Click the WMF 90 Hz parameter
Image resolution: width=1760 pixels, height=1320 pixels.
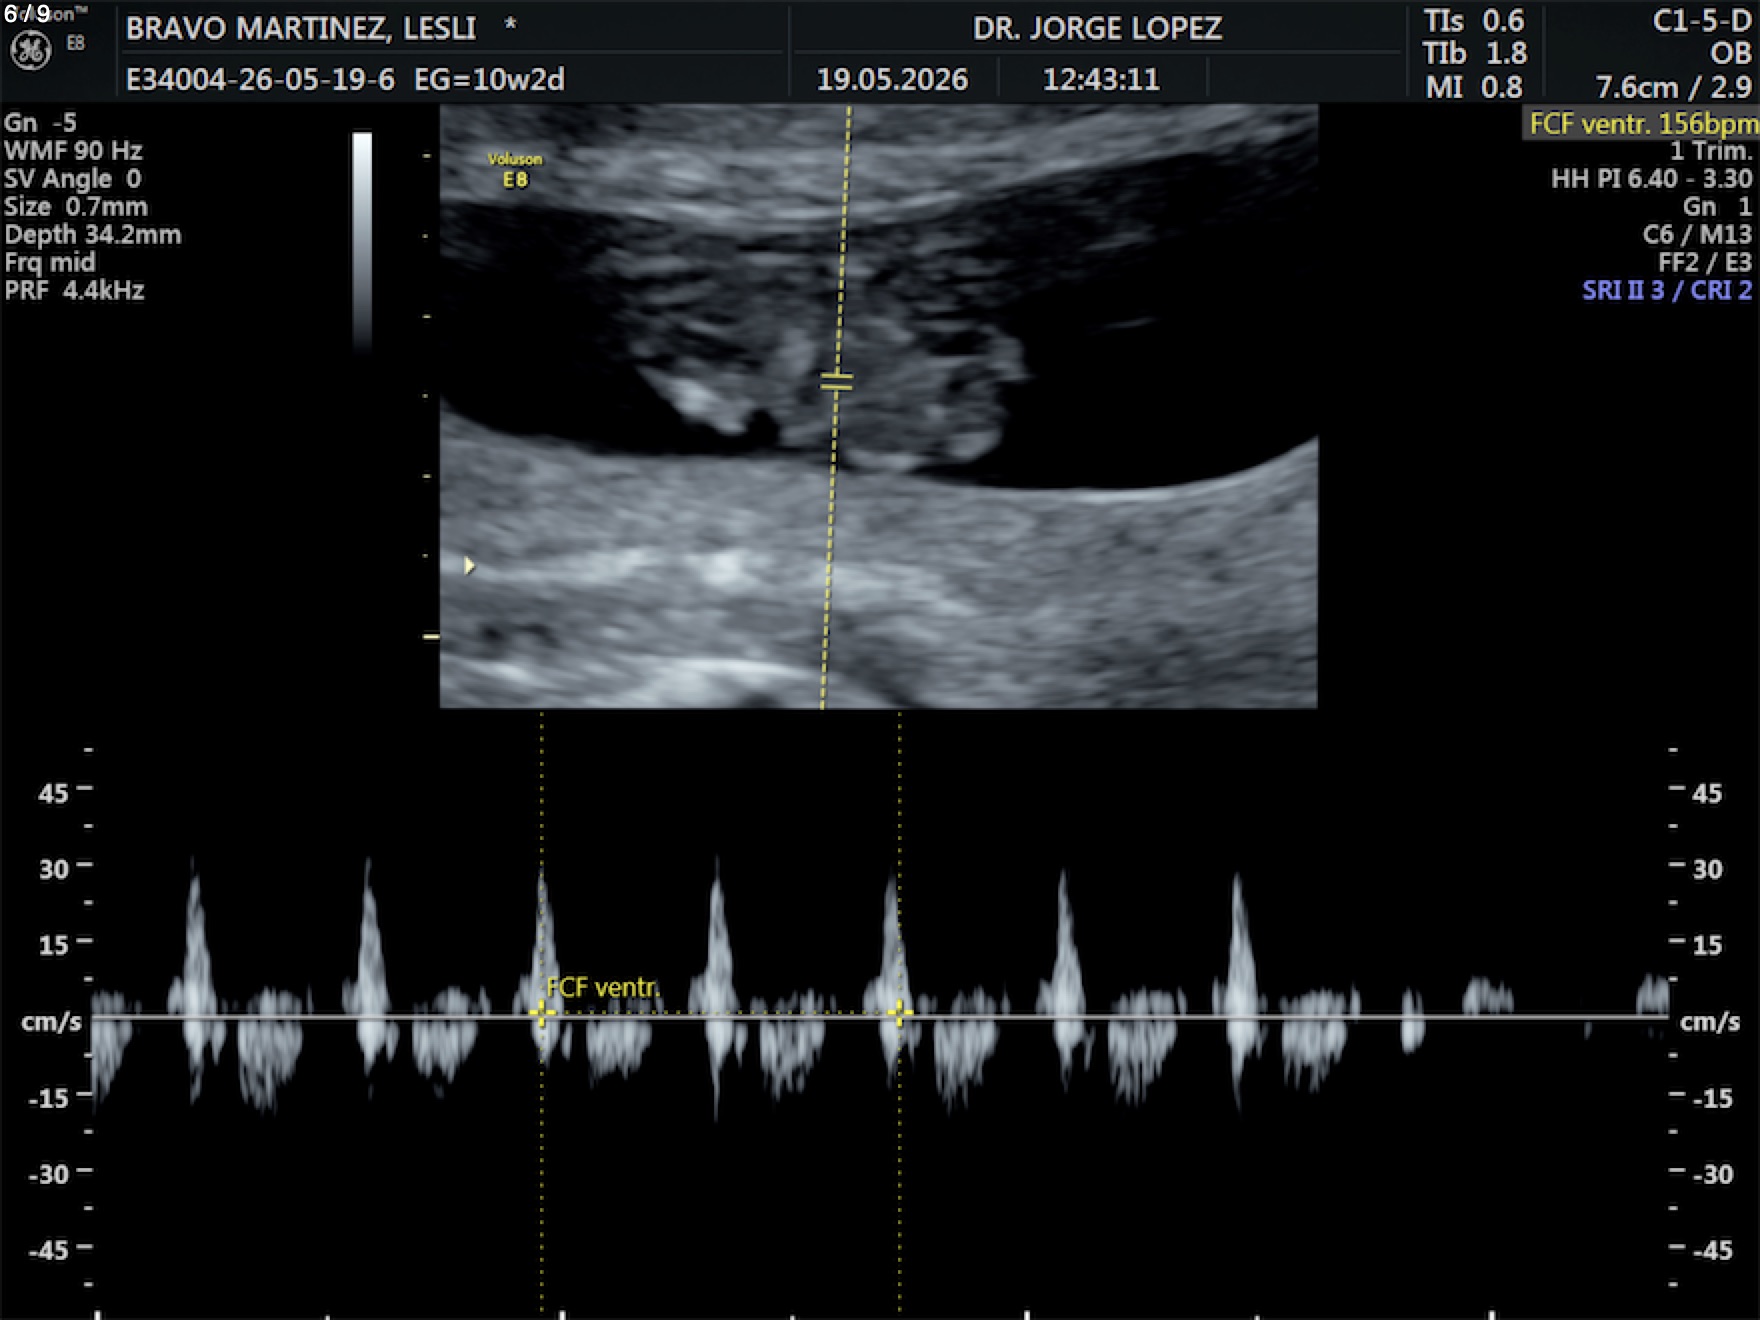point(73,151)
